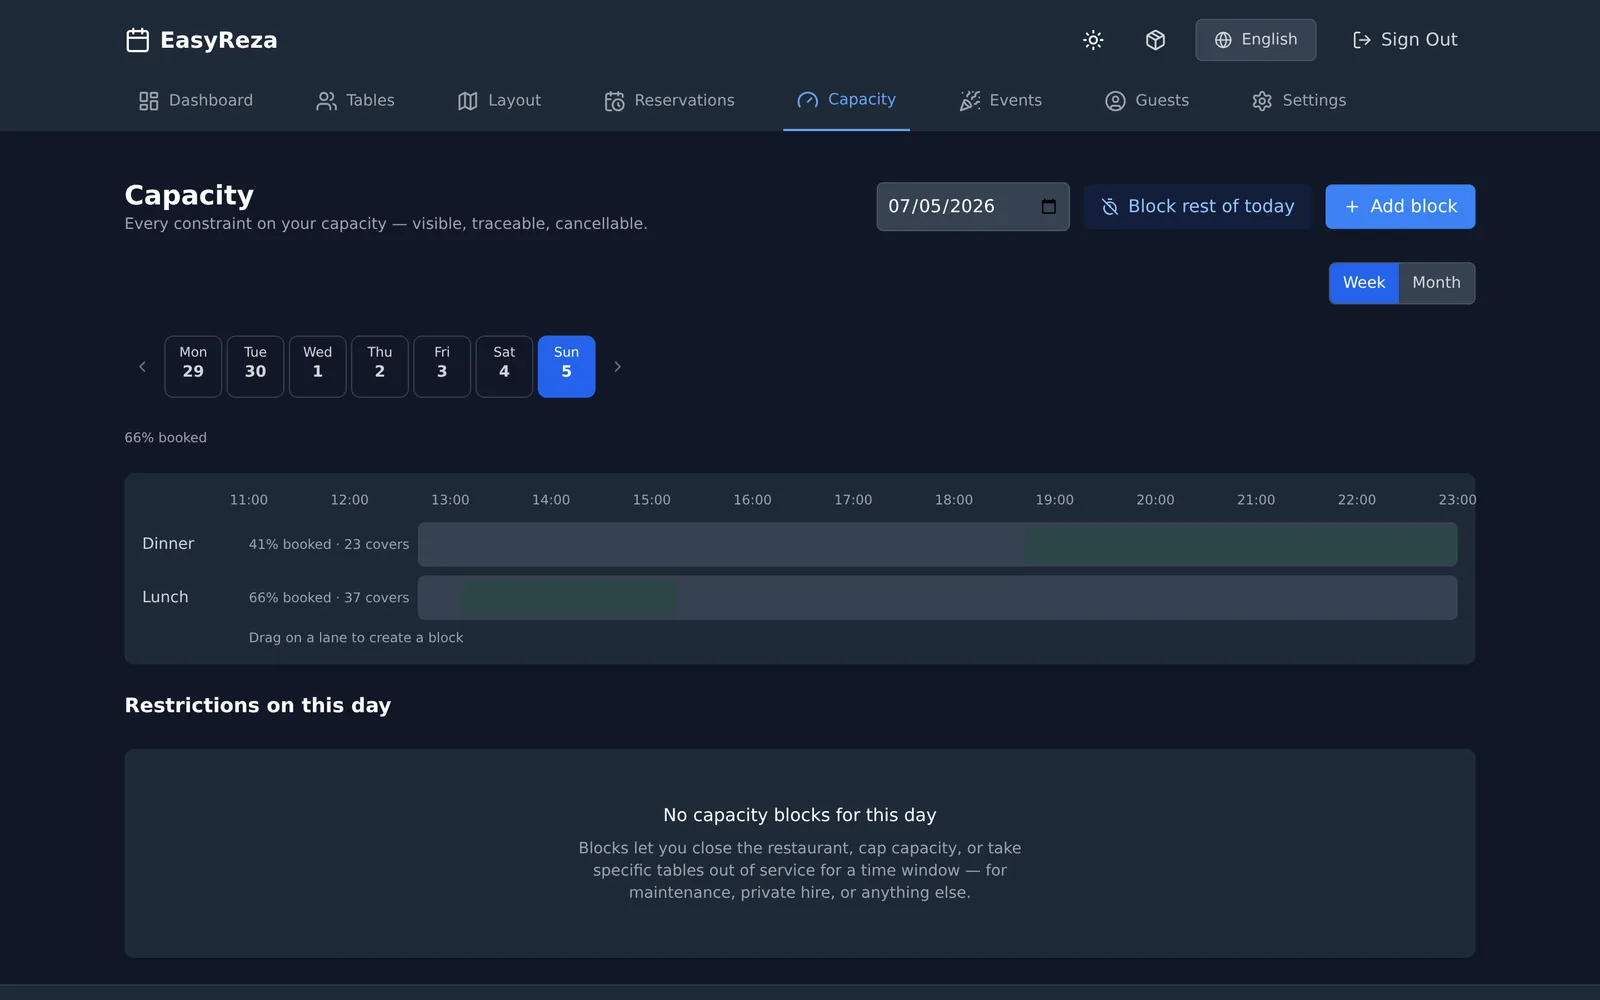Go to next week with right chevron
Viewport: 1600px width, 1000px height.
617,367
